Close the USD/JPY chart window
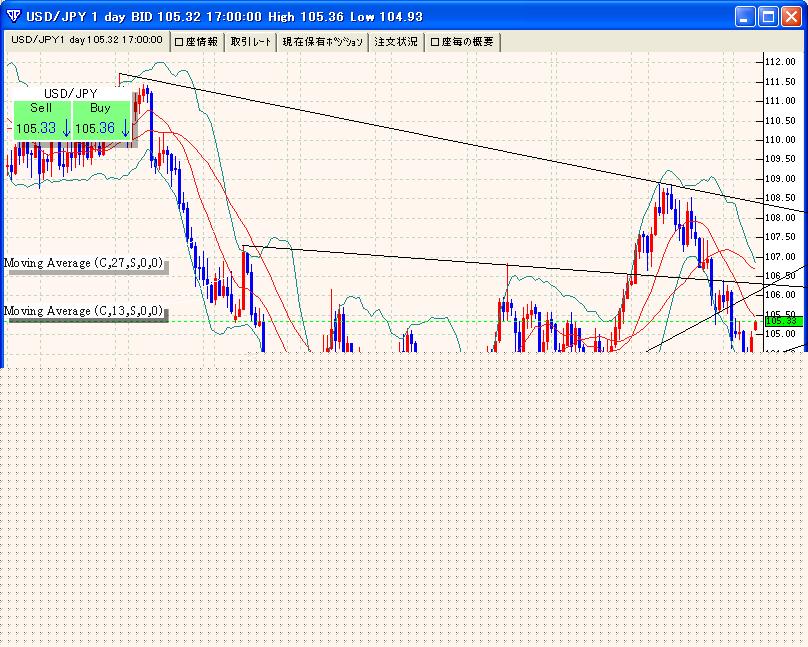The image size is (808, 647). pyautogui.click(x=791, y=16)
